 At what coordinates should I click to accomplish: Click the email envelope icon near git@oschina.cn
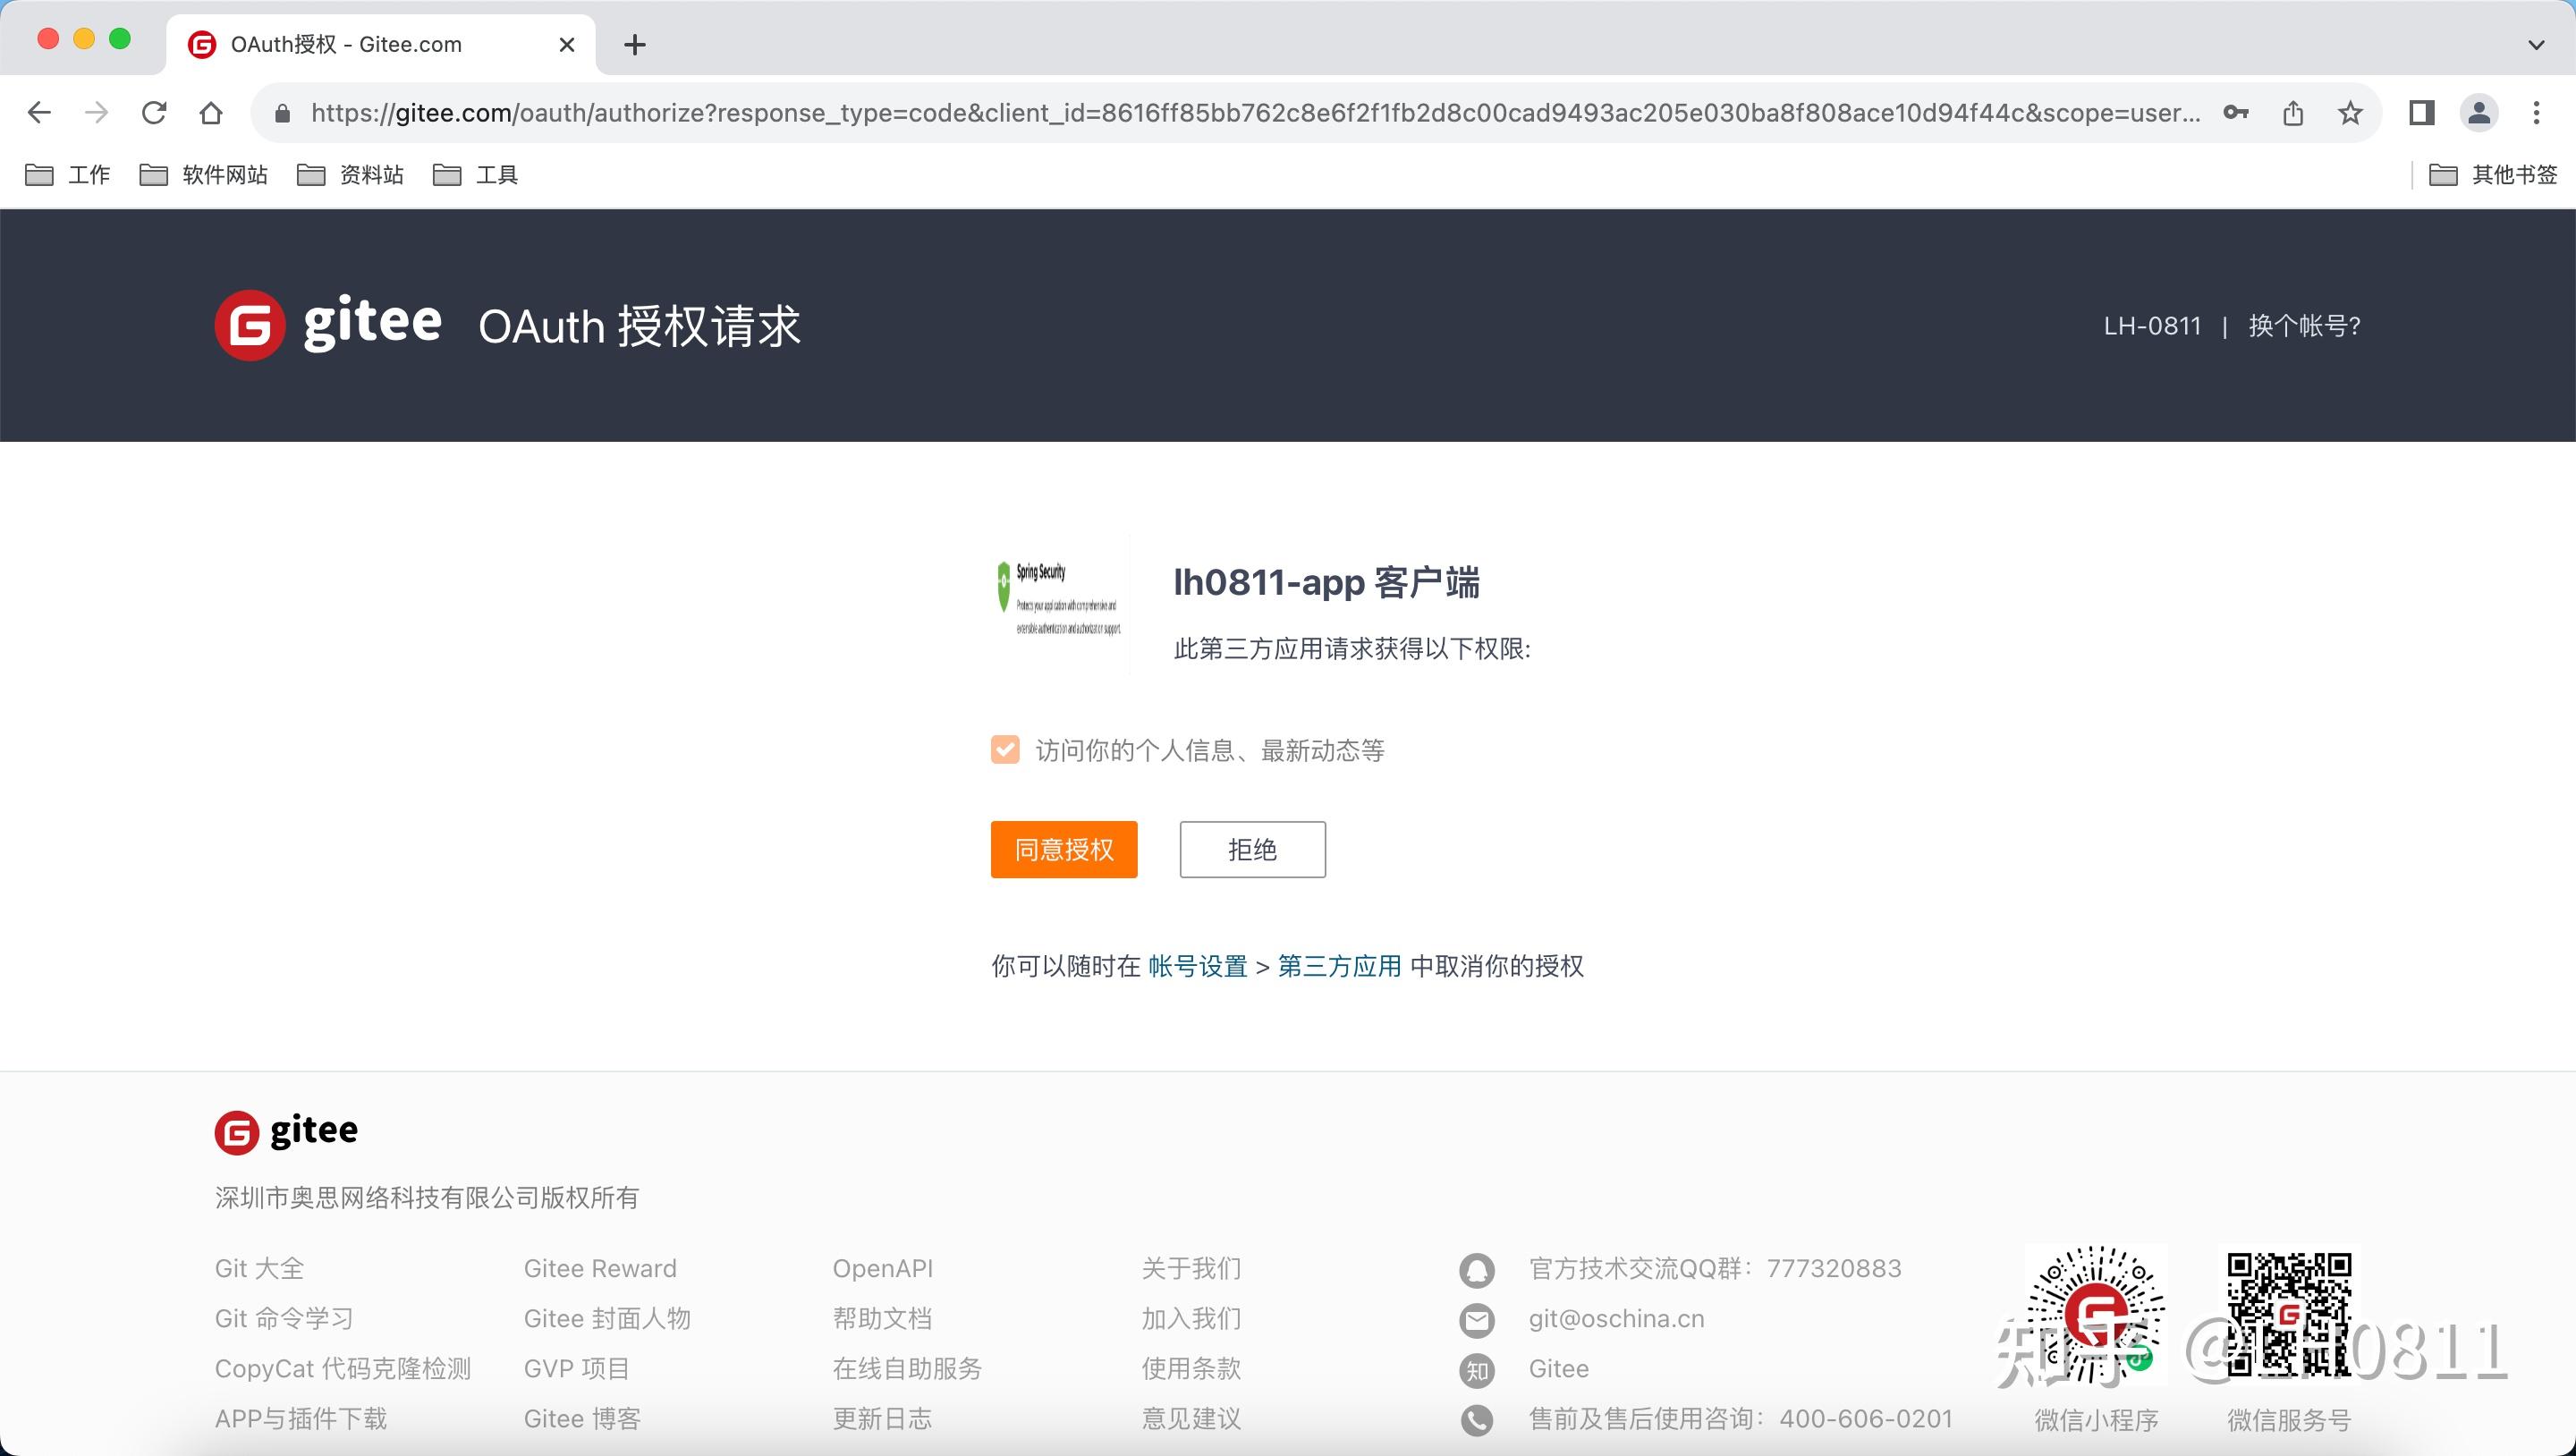tap(1477, 1319)
